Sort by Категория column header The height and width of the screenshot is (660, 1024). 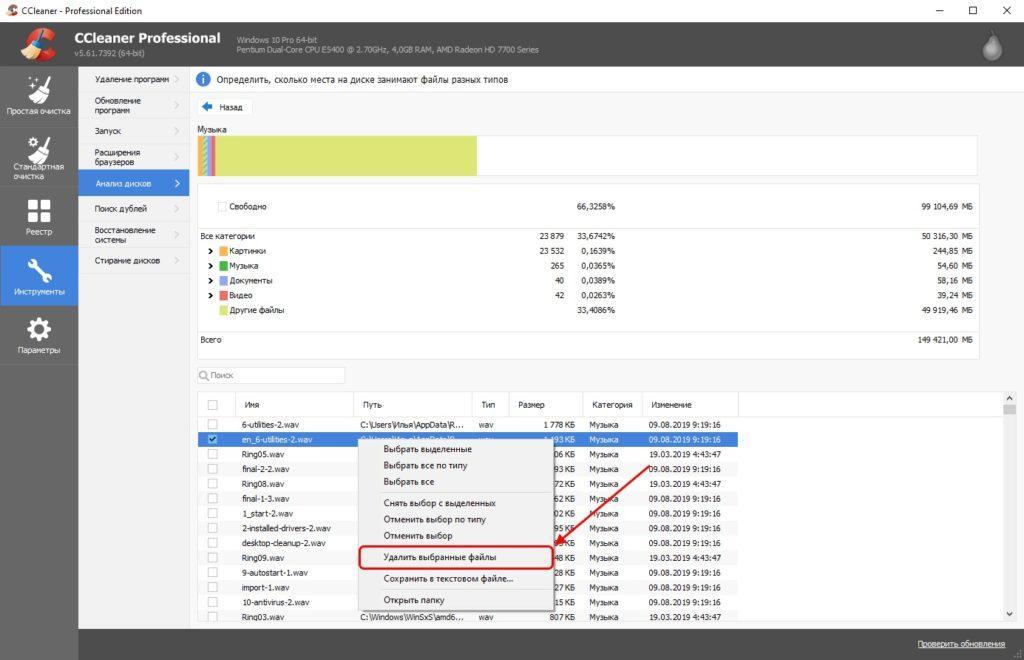coord(613,405)
